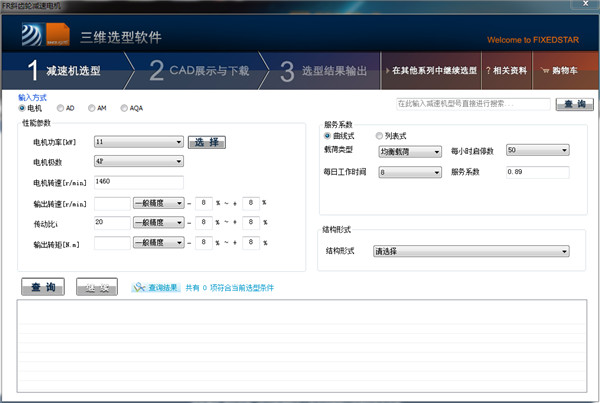Viewport: 600px width, 403px height.
Task: Close the FR gear reducer window
Action: pos(585,4)
